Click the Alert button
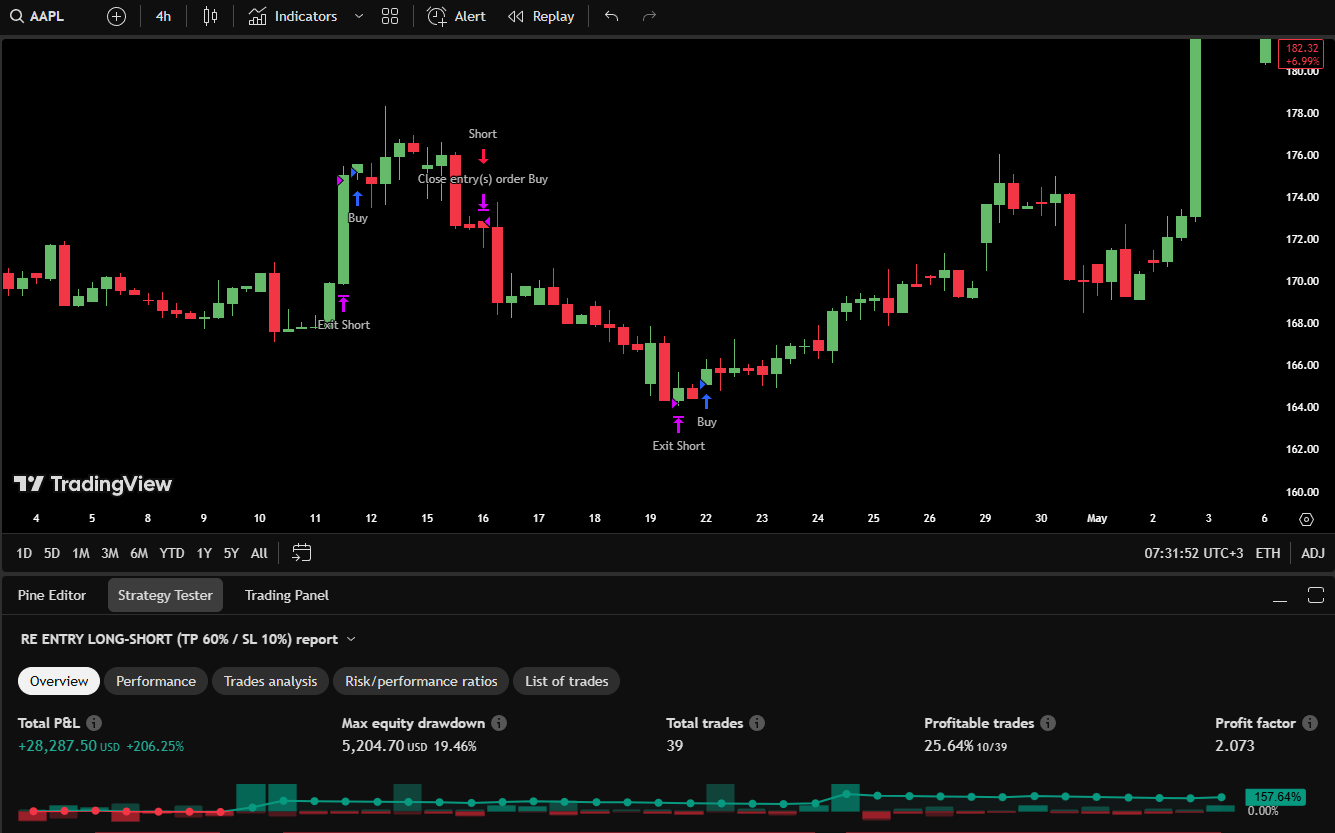 [457, 16]
